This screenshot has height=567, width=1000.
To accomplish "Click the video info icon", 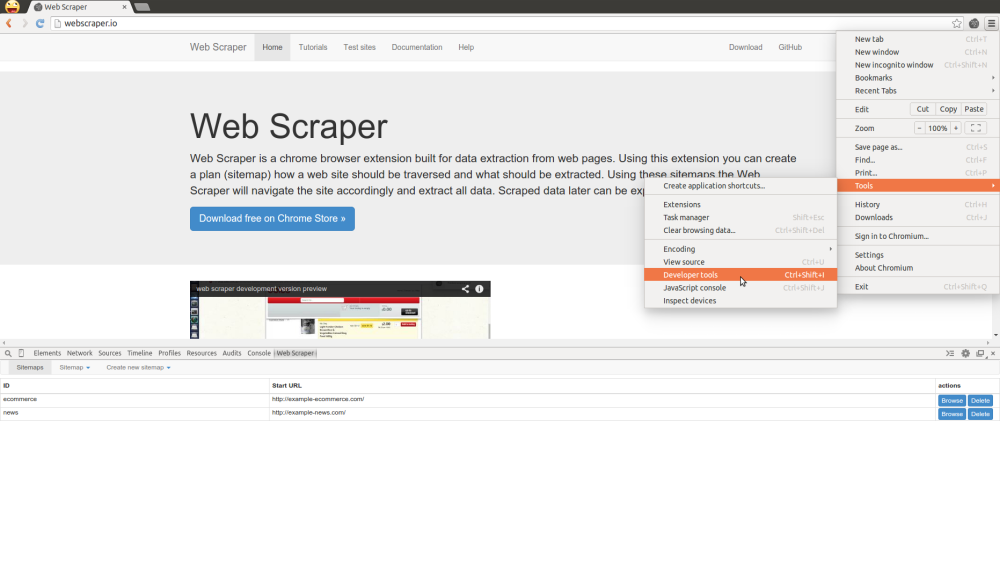I will click(479, 289).
